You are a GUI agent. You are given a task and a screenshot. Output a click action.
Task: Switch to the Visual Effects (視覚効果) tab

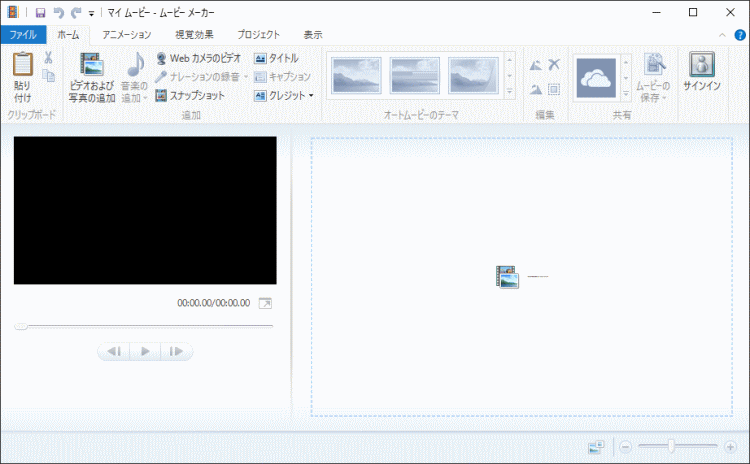[194, 34]
